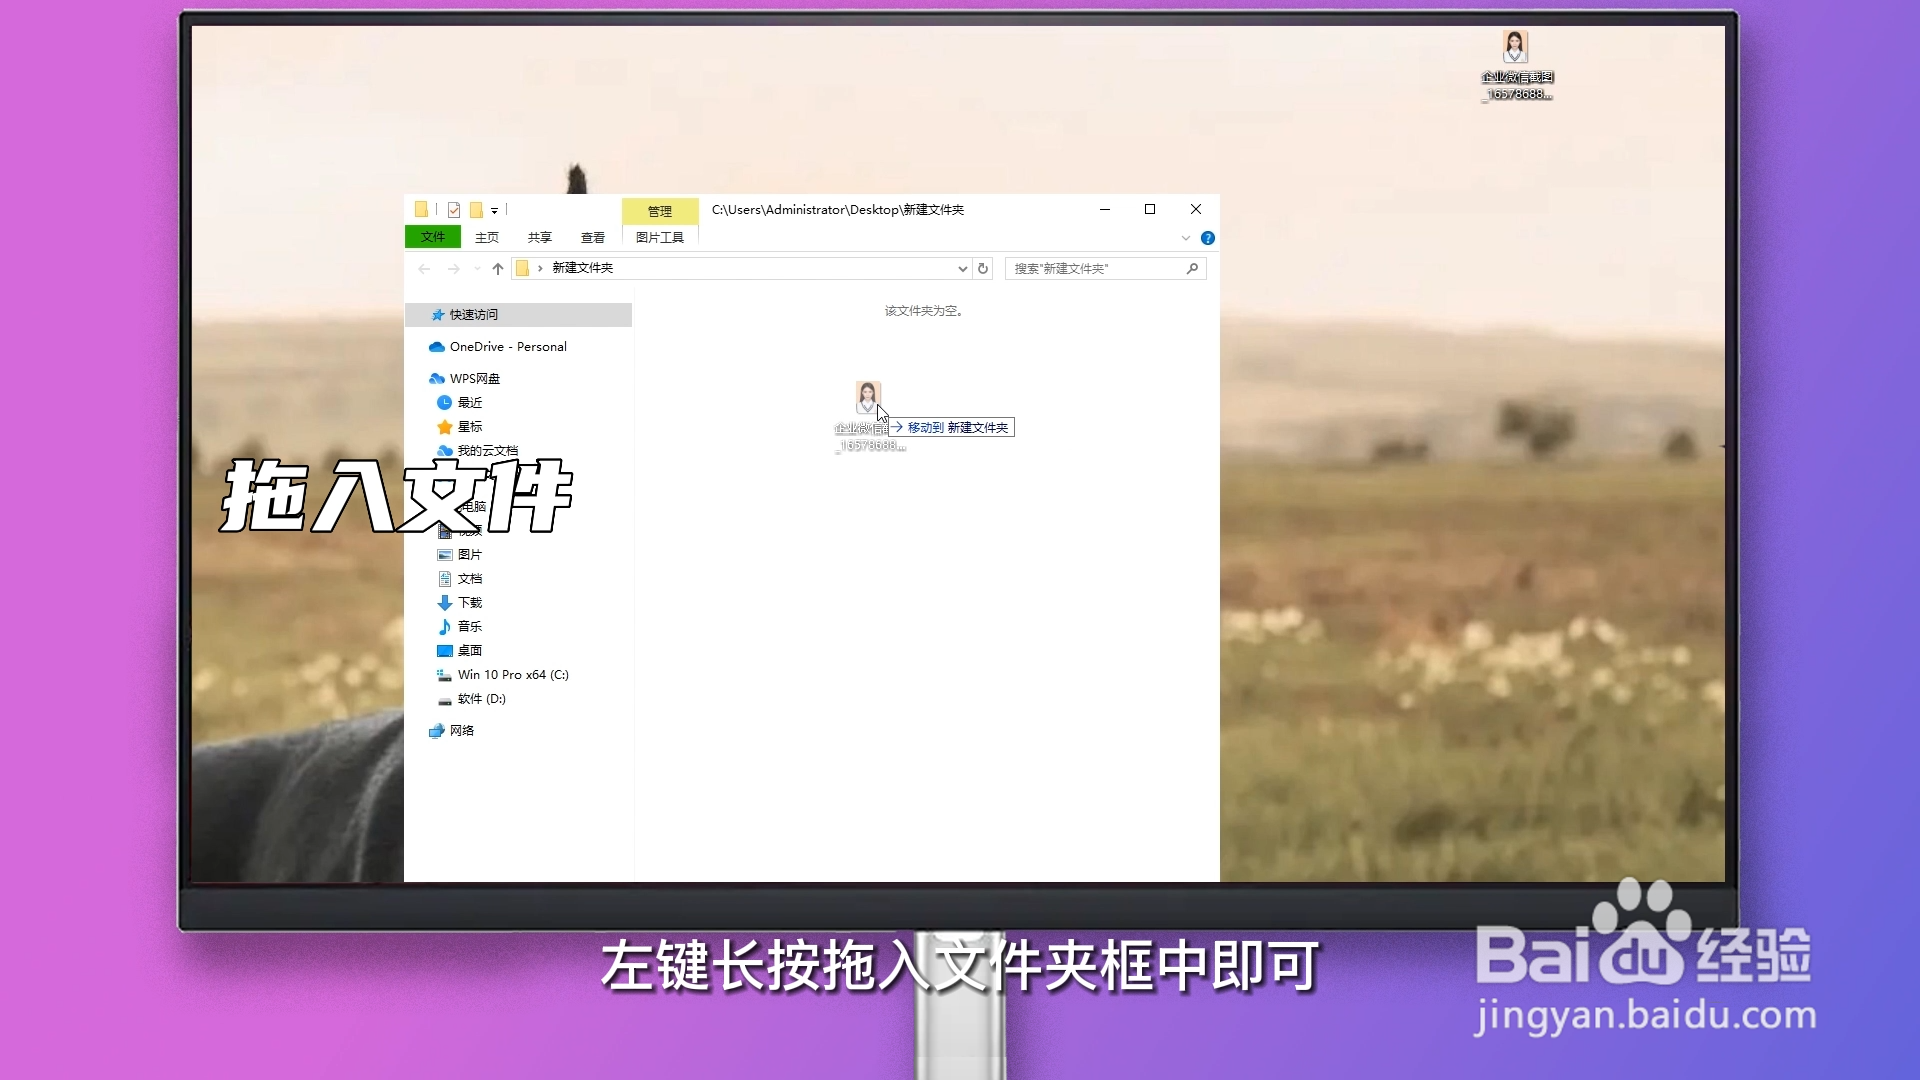Open the green 文件 (File) menu
The width and height of the screenshot is (1920, 1080).
tap(432, 236)
